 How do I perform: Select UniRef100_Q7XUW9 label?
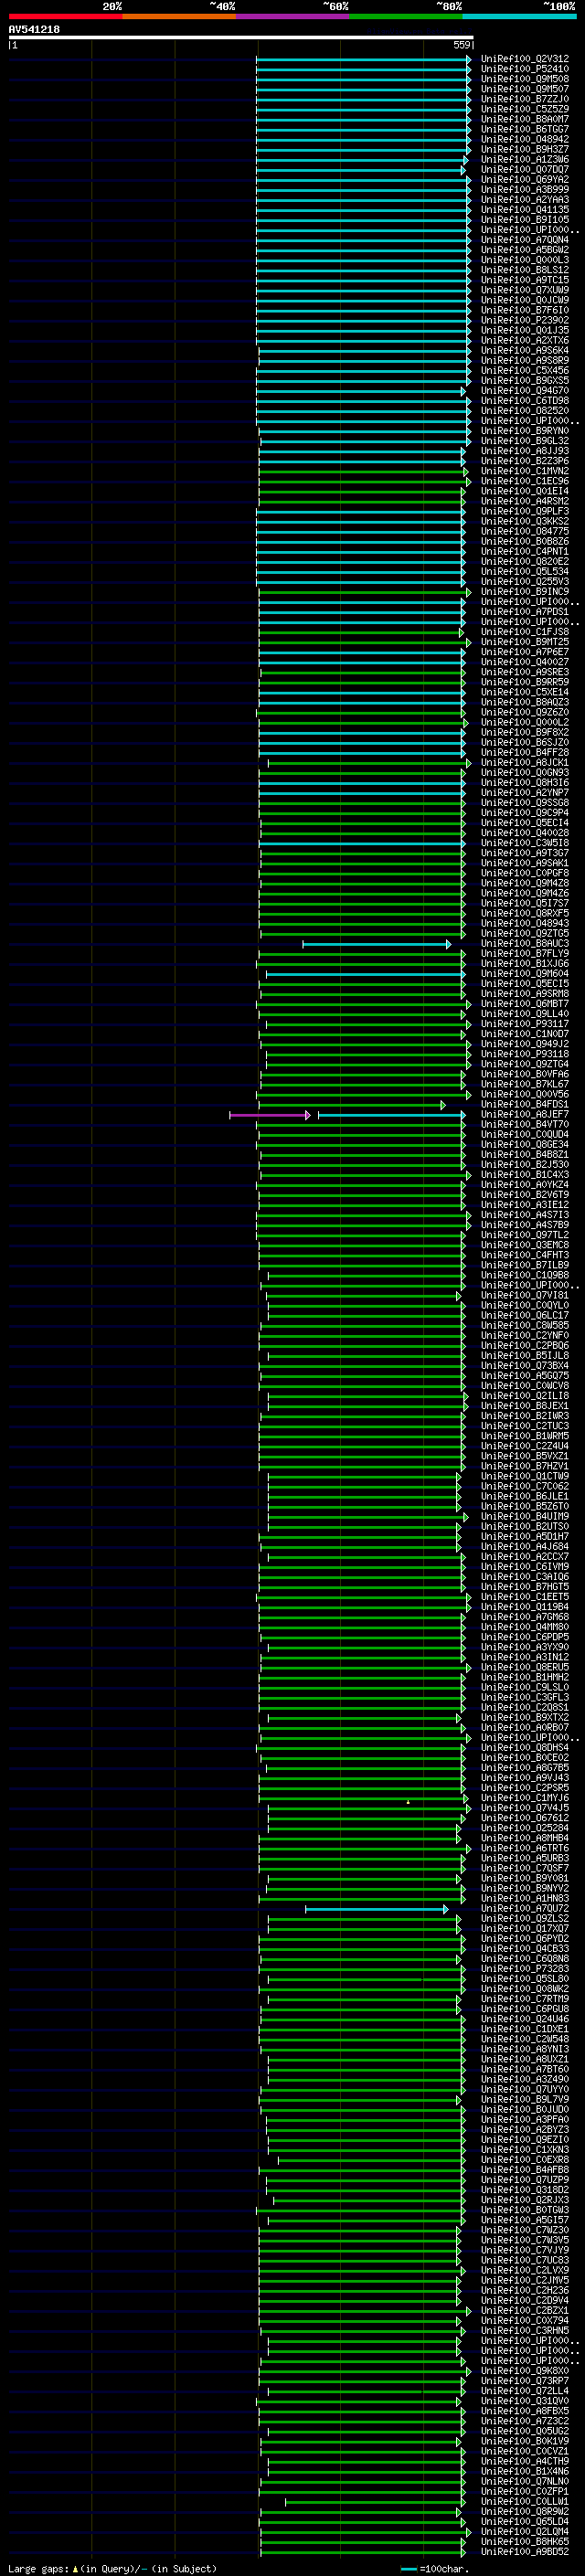525,290
